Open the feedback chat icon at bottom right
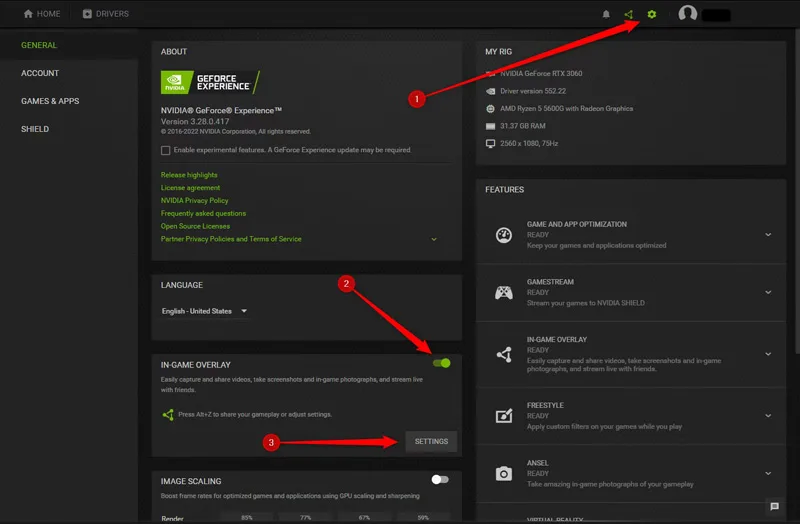The width and height of the screenshot is (800, 524). click(x=774, y=506)
